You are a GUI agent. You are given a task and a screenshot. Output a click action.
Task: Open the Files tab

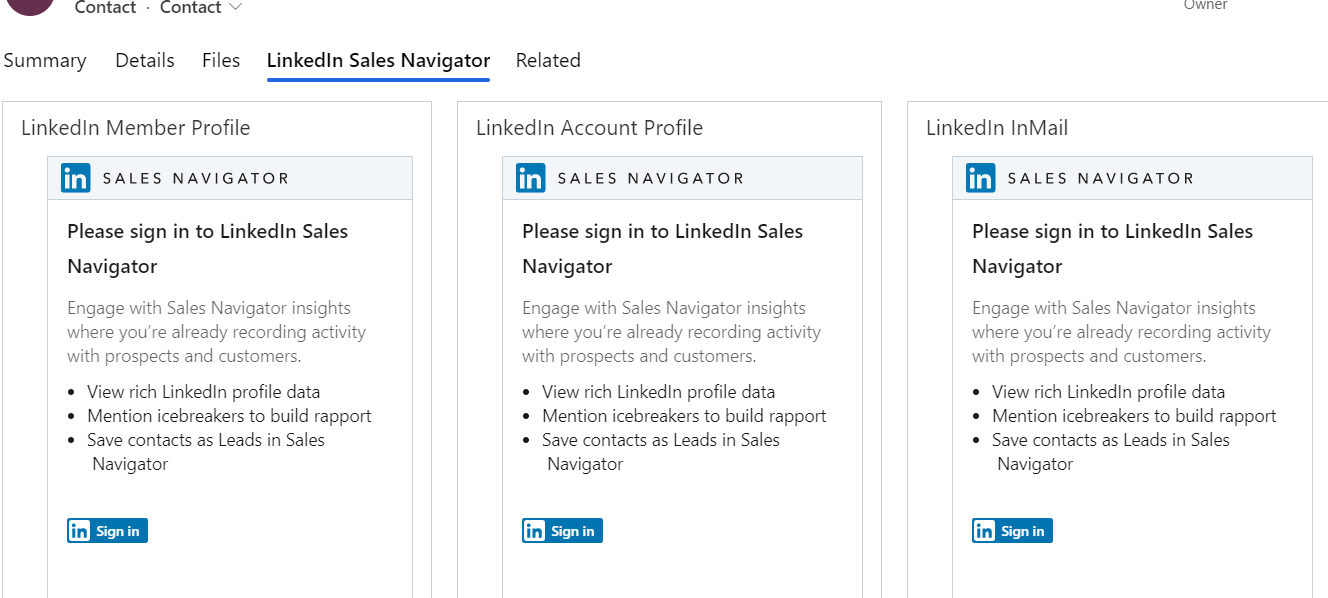tap(221, 60)
